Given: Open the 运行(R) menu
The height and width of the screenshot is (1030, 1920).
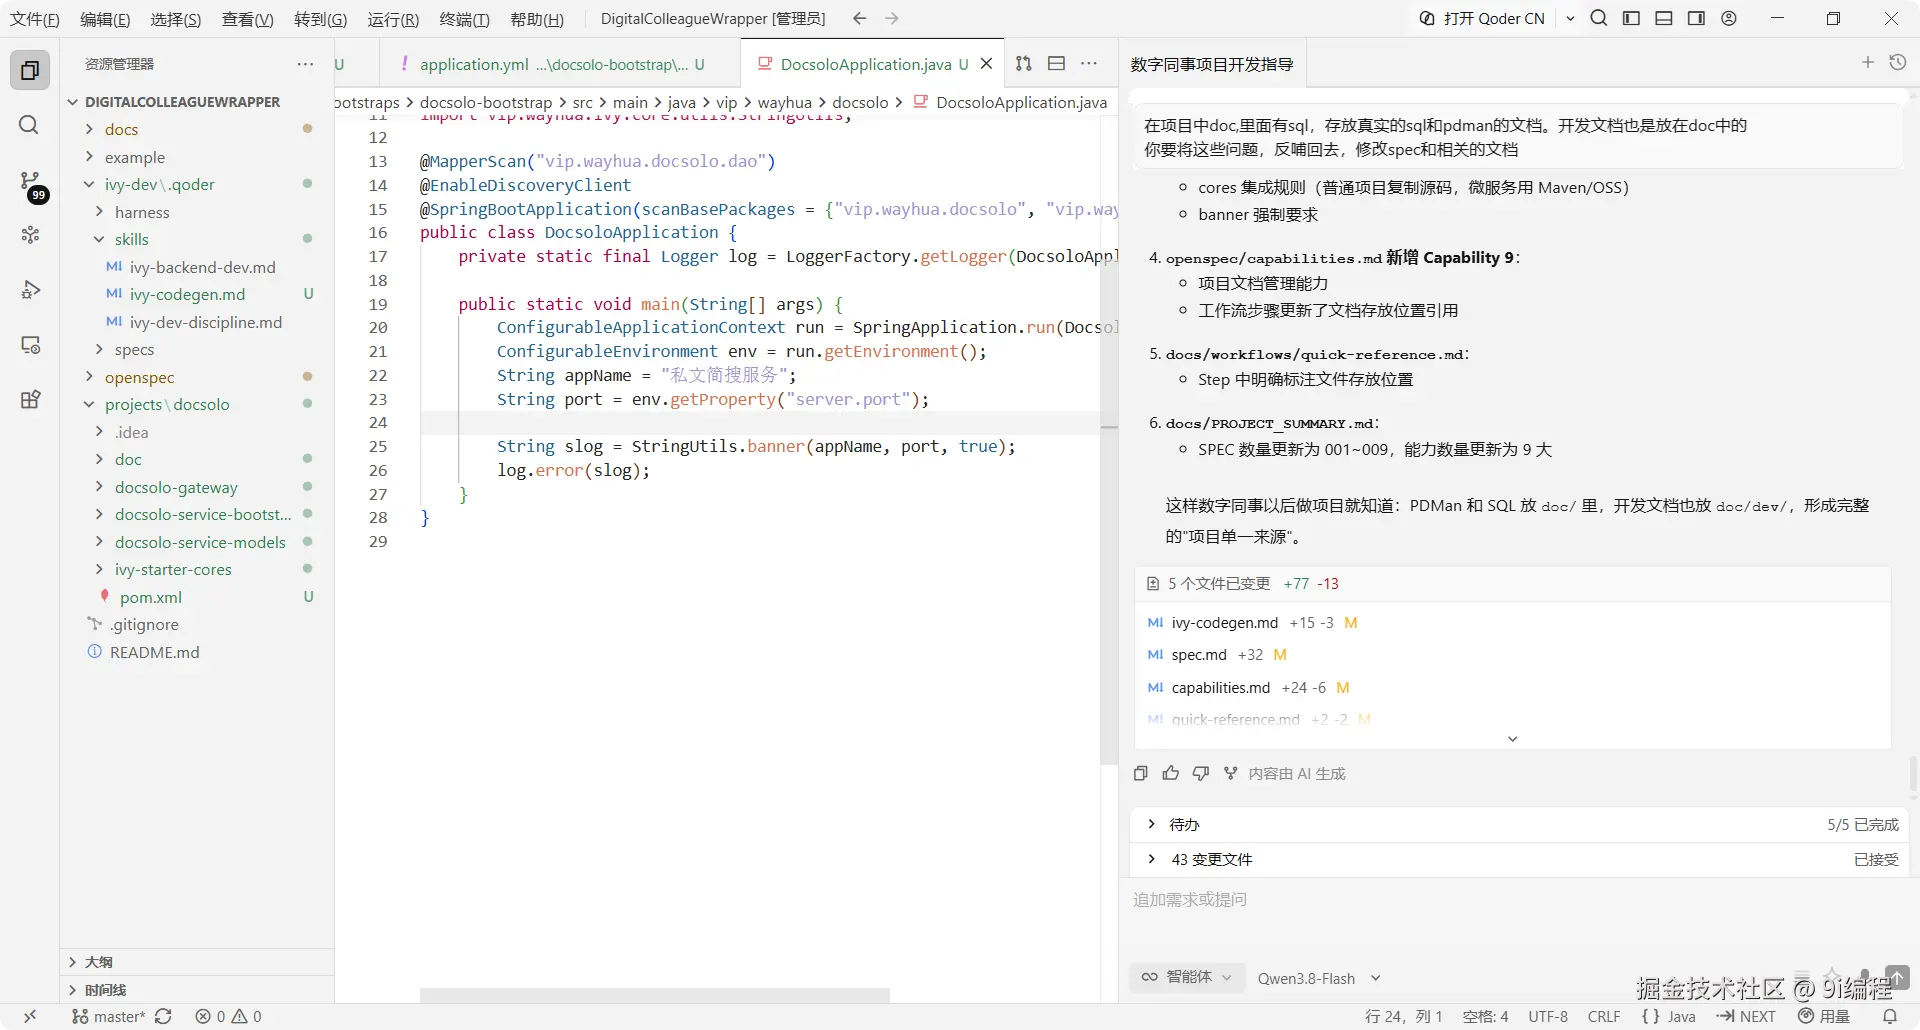Looking at the screenshot, I should coord(393,19).
